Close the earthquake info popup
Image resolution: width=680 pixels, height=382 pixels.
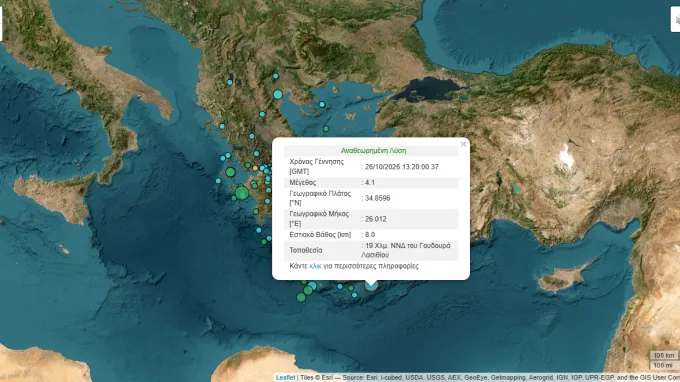463,144
